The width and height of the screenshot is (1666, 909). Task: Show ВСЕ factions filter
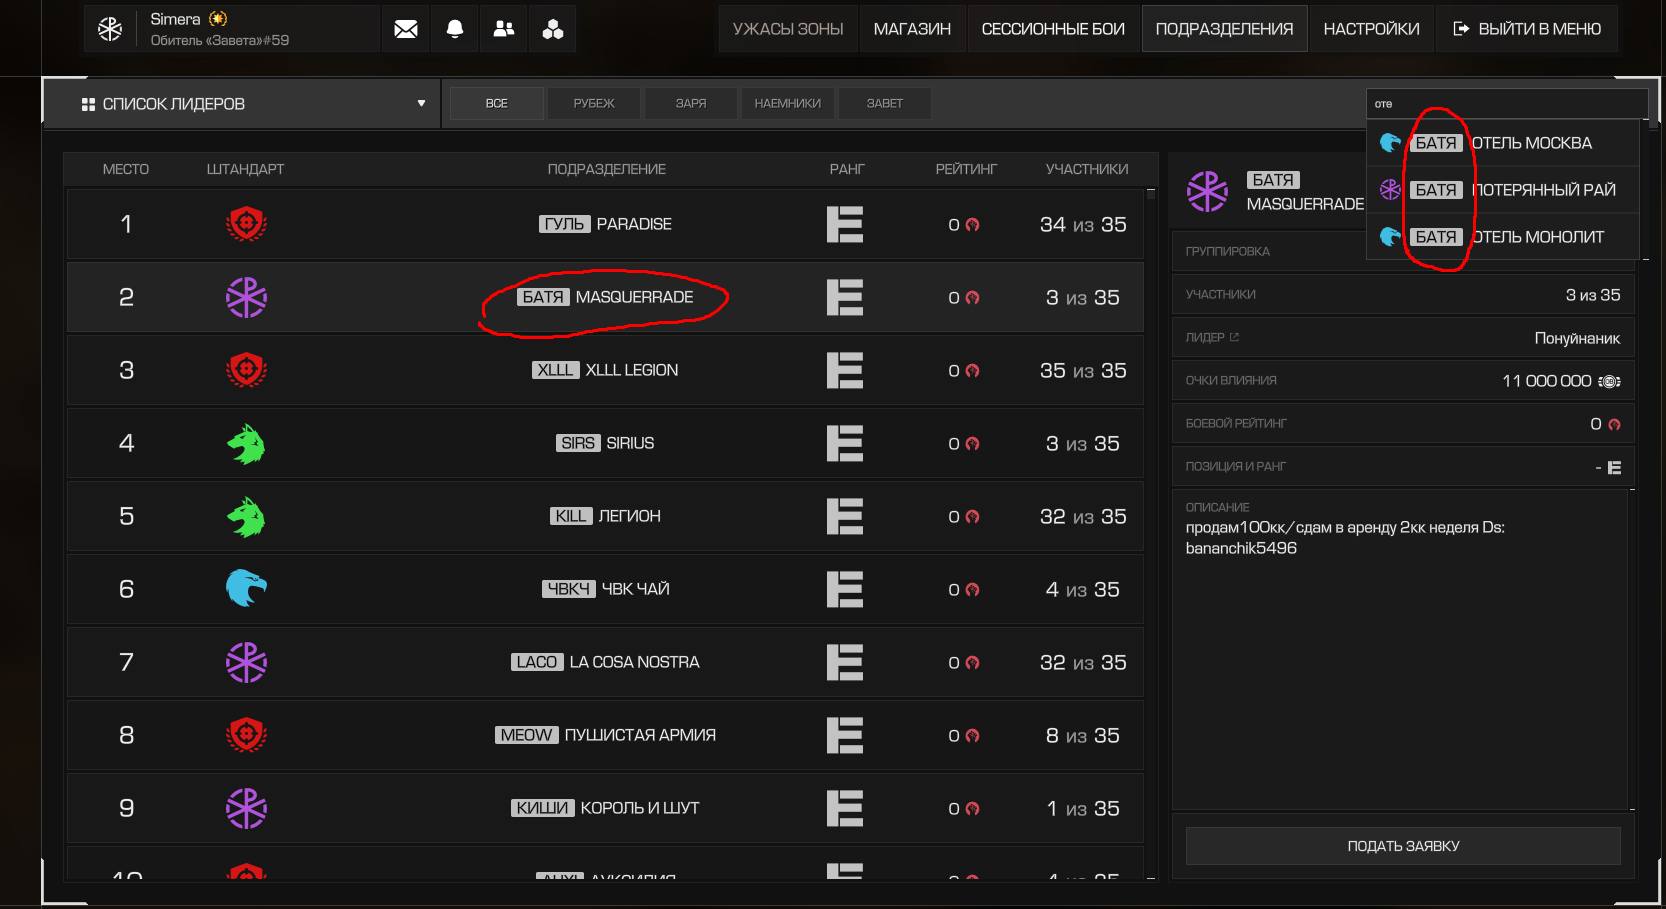[497, 104]
